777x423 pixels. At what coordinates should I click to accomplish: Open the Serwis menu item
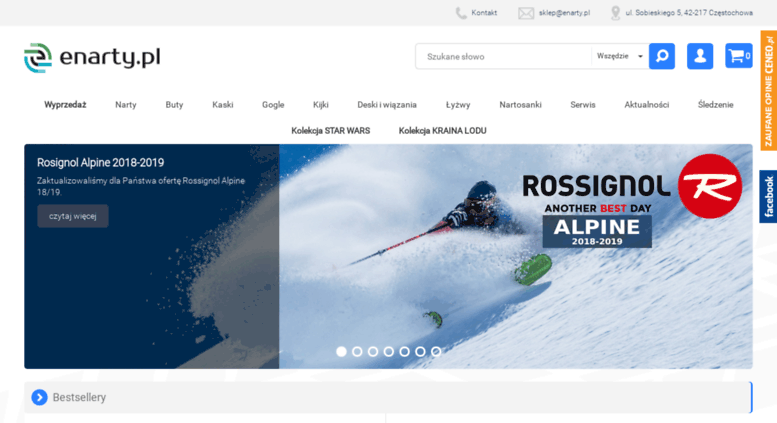pos(583,105)
